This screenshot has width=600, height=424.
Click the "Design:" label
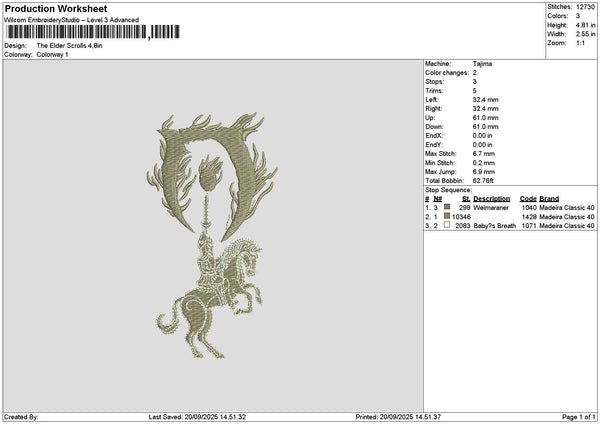[15, 46]
